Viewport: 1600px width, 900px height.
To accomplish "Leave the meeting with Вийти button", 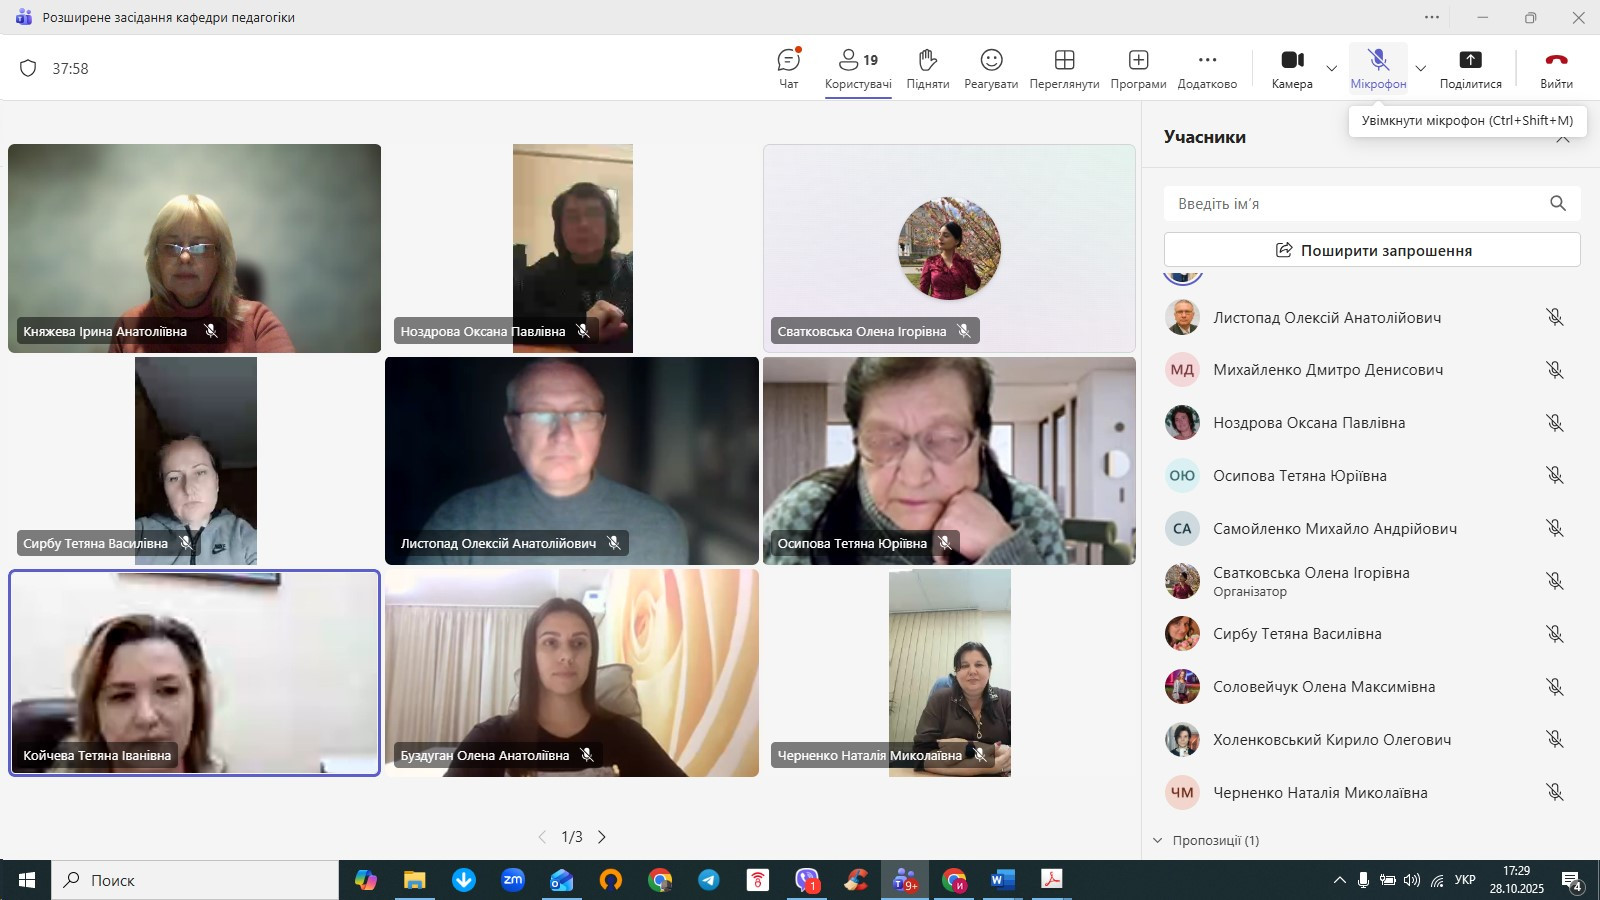I will [1556, 68].
